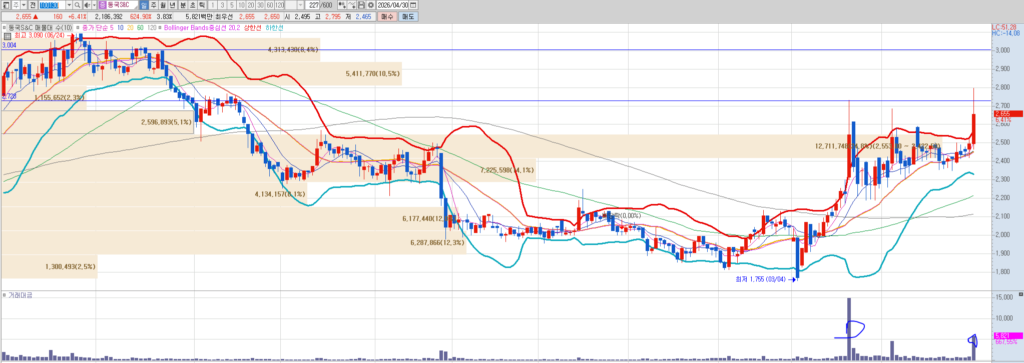
Task: Select minute (분) chart period
Action: pyautogui.click(x=182, y=5)
